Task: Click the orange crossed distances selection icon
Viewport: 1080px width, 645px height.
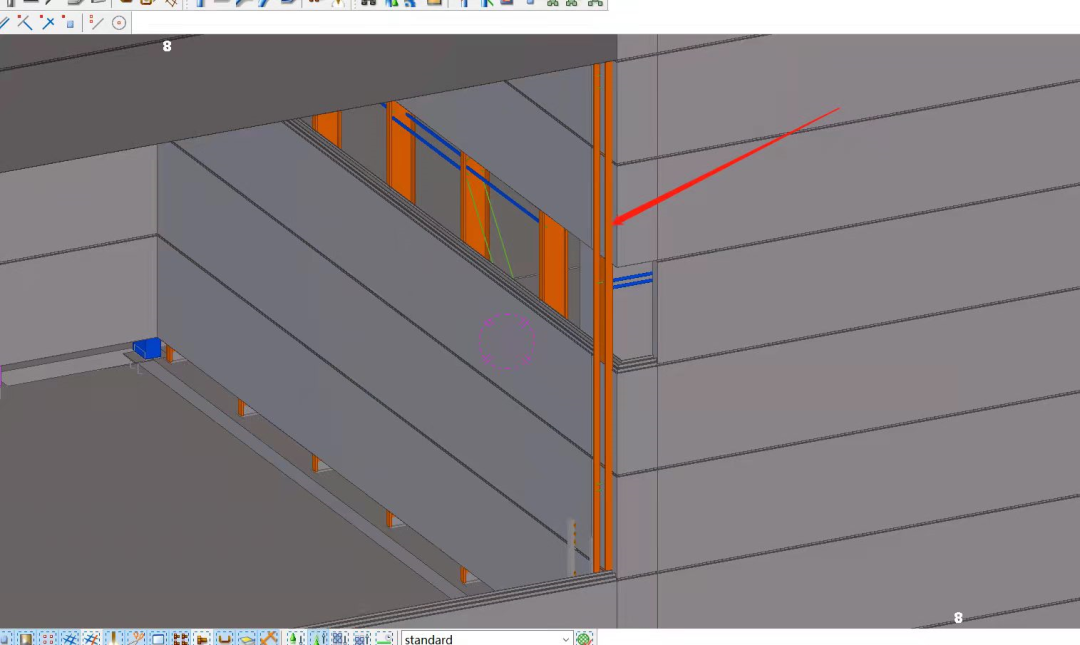Action: pyautogui.click(x=269, y=639)
